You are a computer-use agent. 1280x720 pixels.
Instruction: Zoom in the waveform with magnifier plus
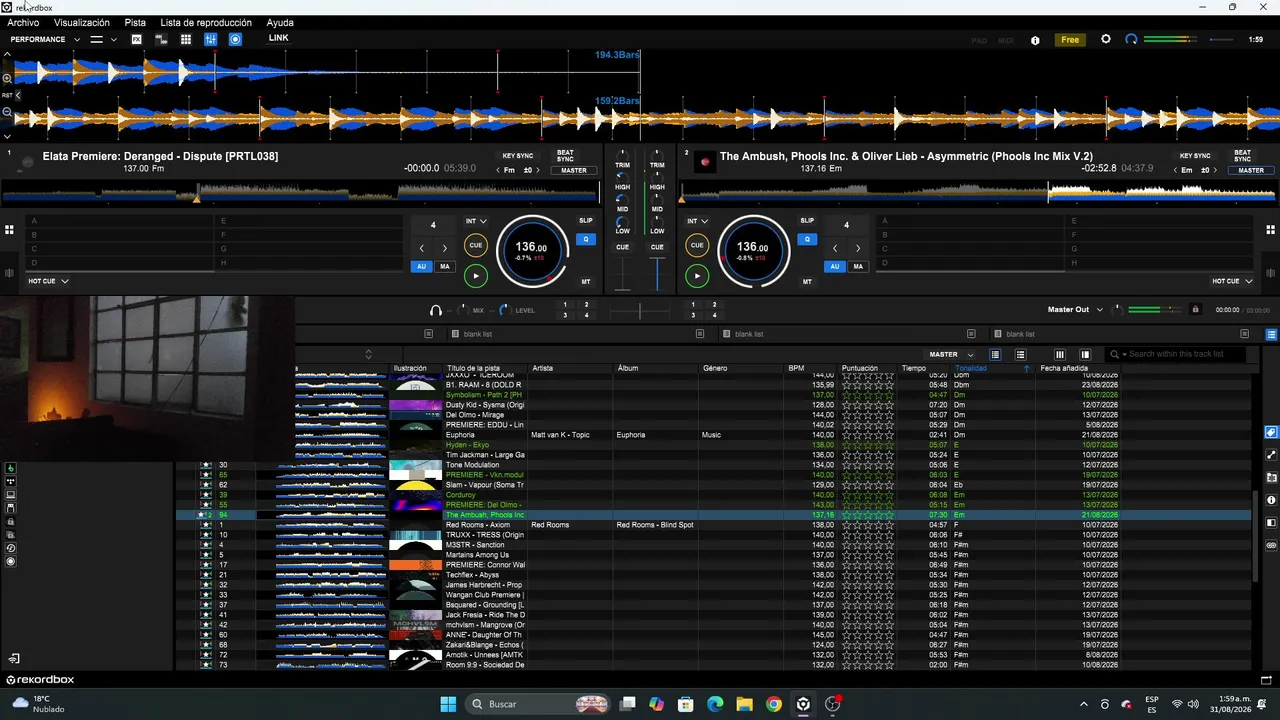tap(7, 77)
